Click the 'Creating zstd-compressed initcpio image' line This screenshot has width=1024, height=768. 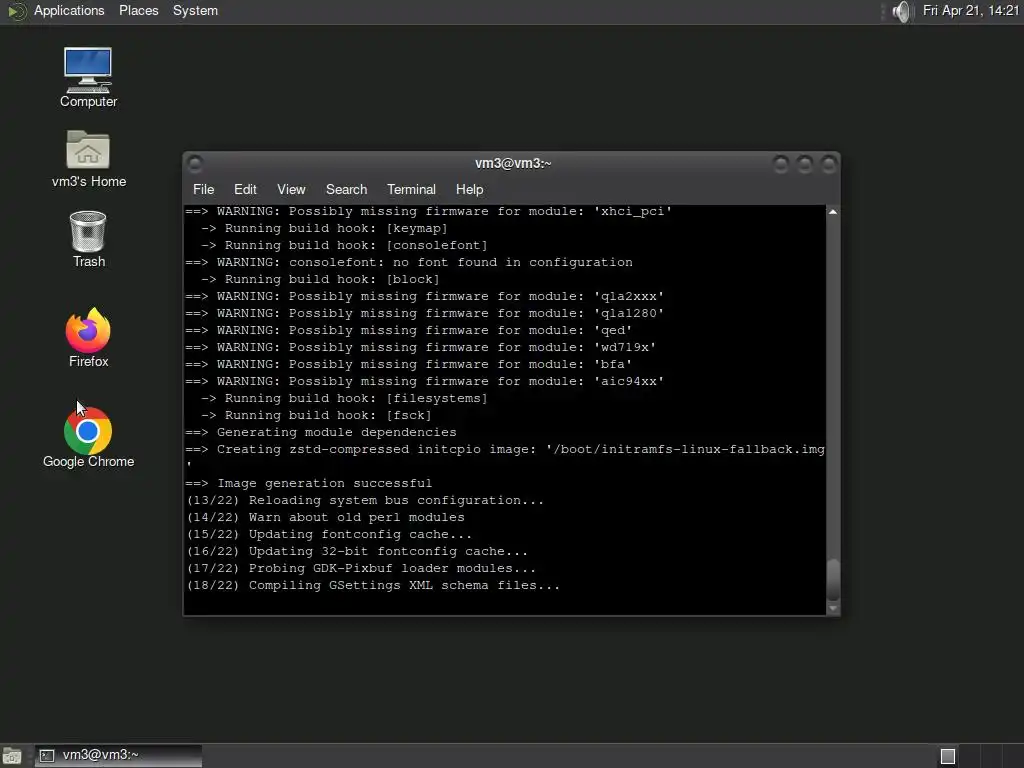505,449
